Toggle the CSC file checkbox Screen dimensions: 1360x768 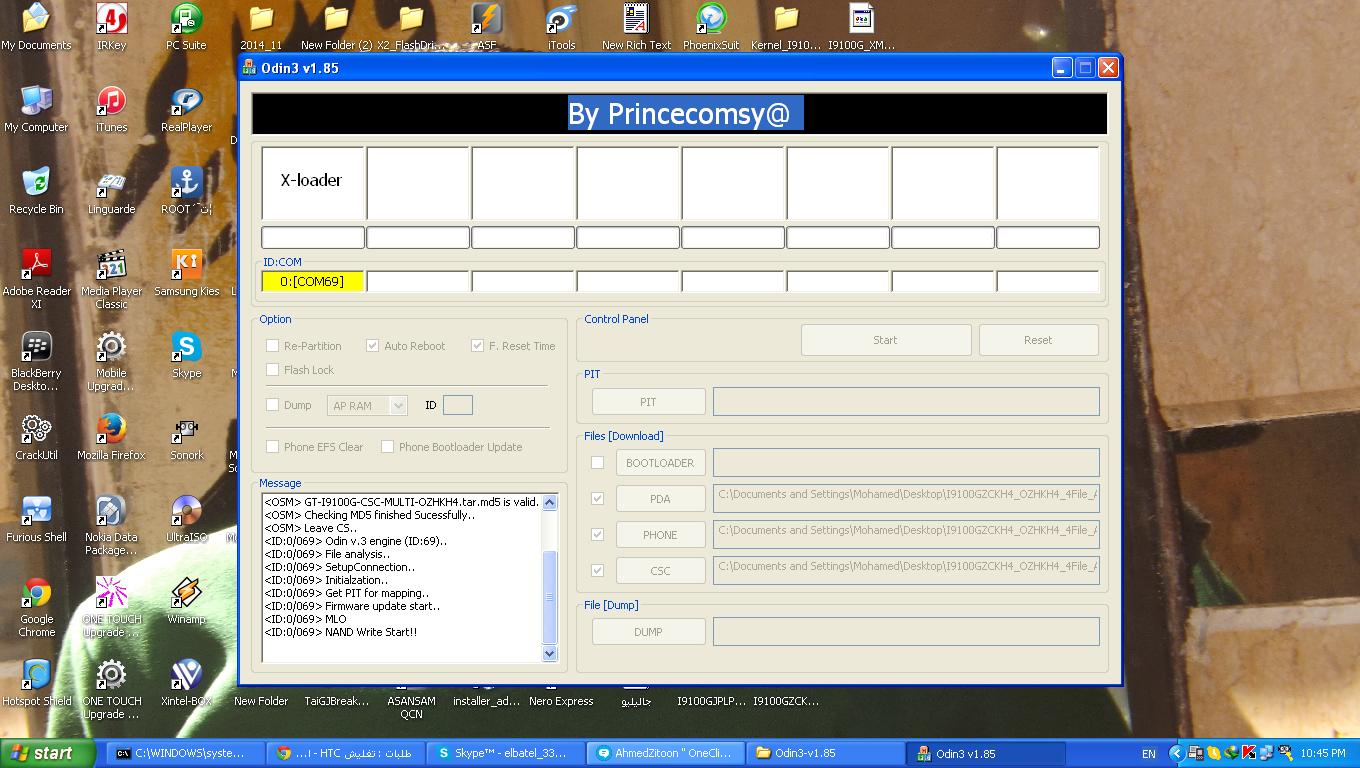[x=597, y=571]
